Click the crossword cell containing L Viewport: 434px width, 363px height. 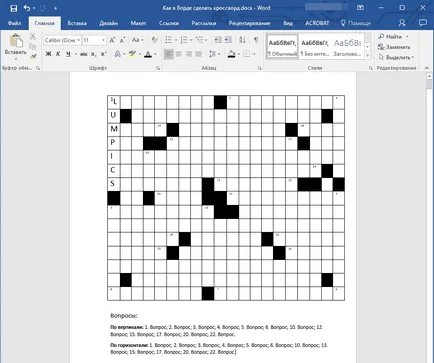point(113,101)
